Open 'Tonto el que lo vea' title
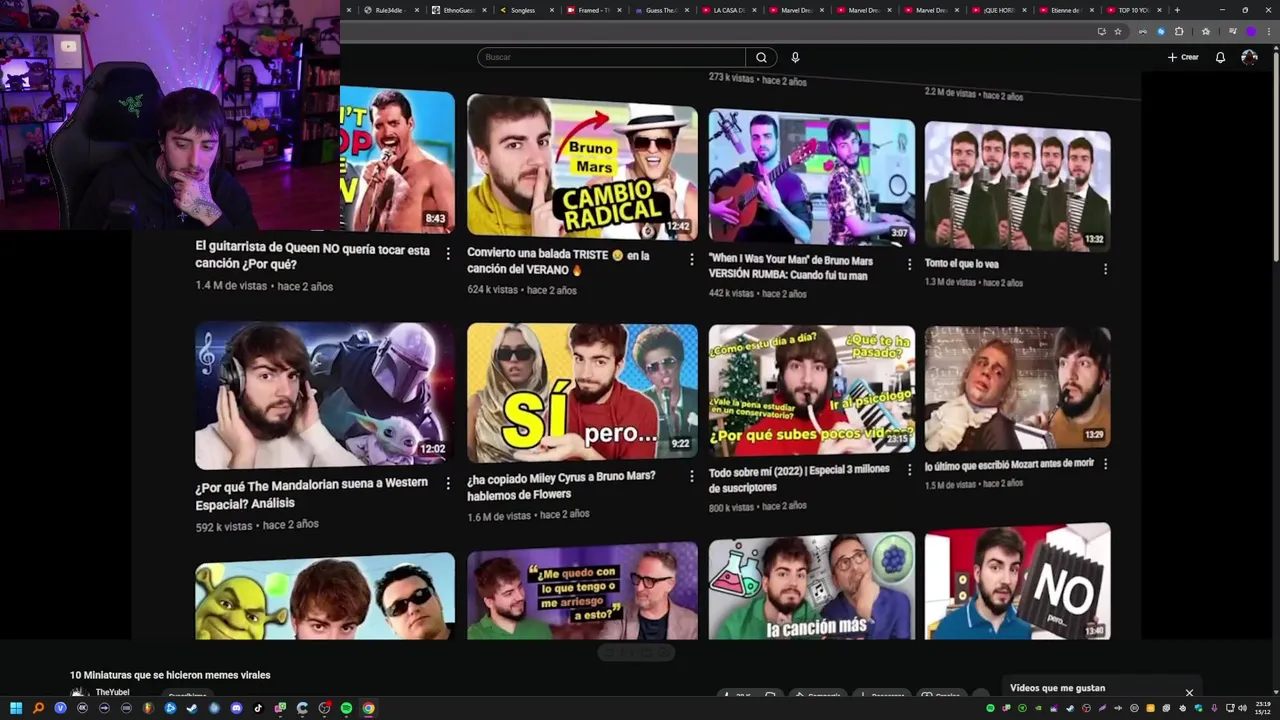Image resolution: width=1280 pixels, height=720 pixels. click(961, 264)
